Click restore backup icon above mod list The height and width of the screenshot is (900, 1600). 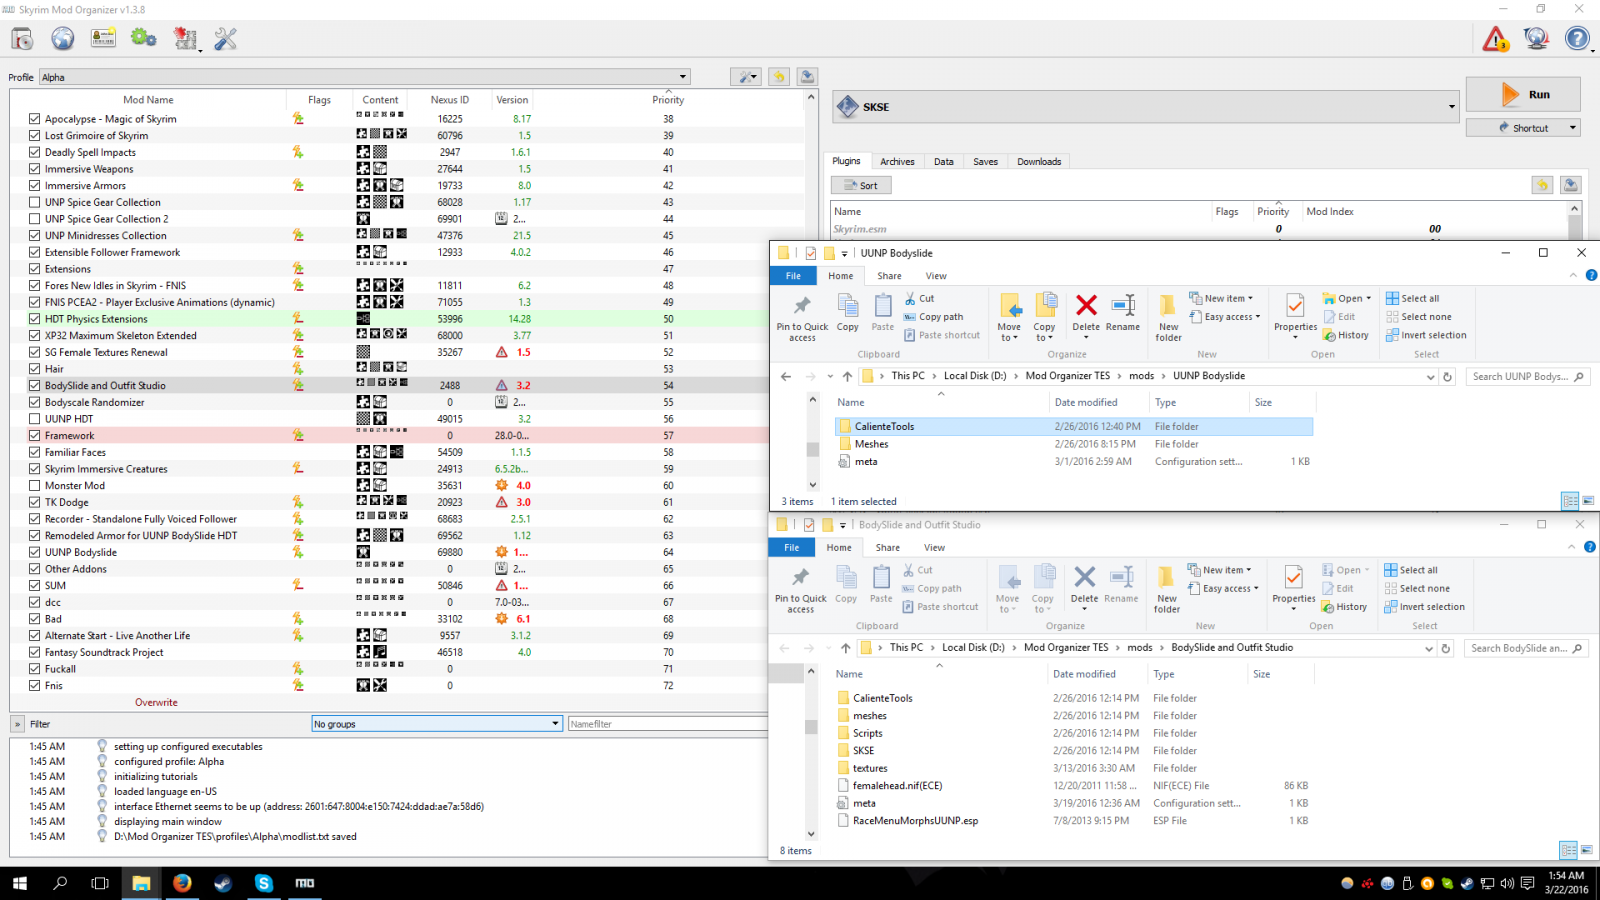(779, 77)
